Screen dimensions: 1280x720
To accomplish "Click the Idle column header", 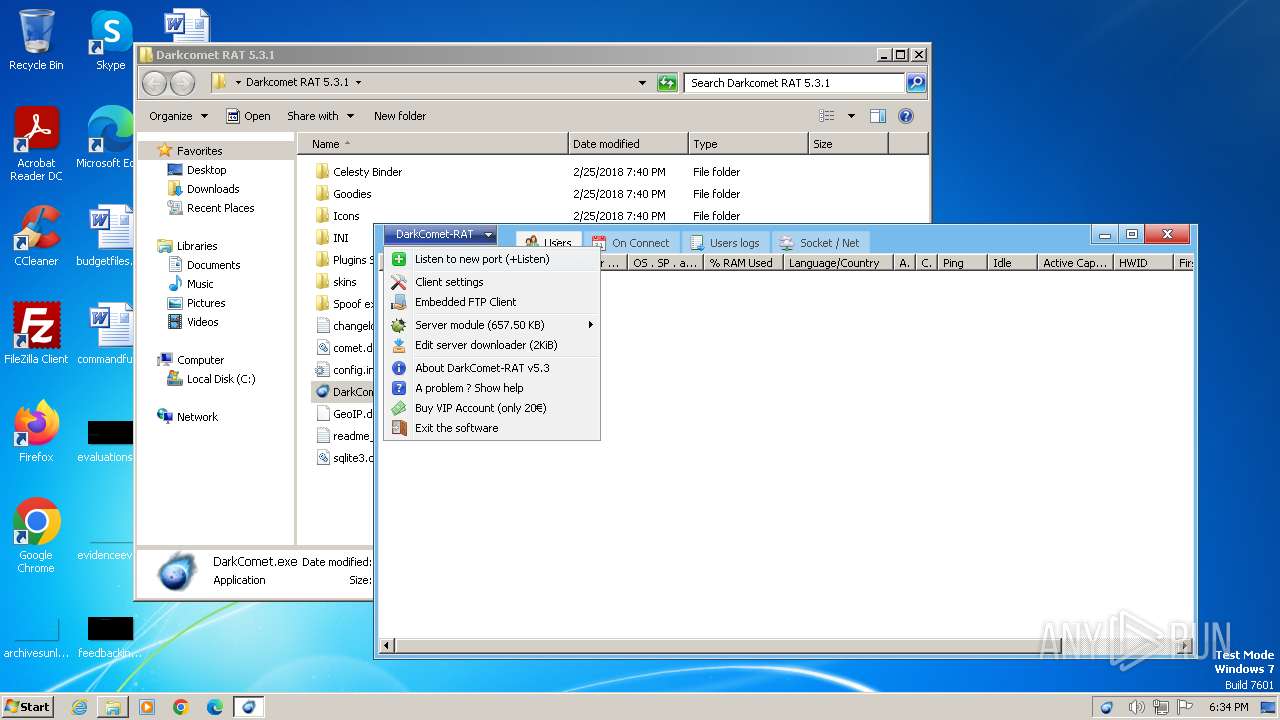I will [1010, 263].
